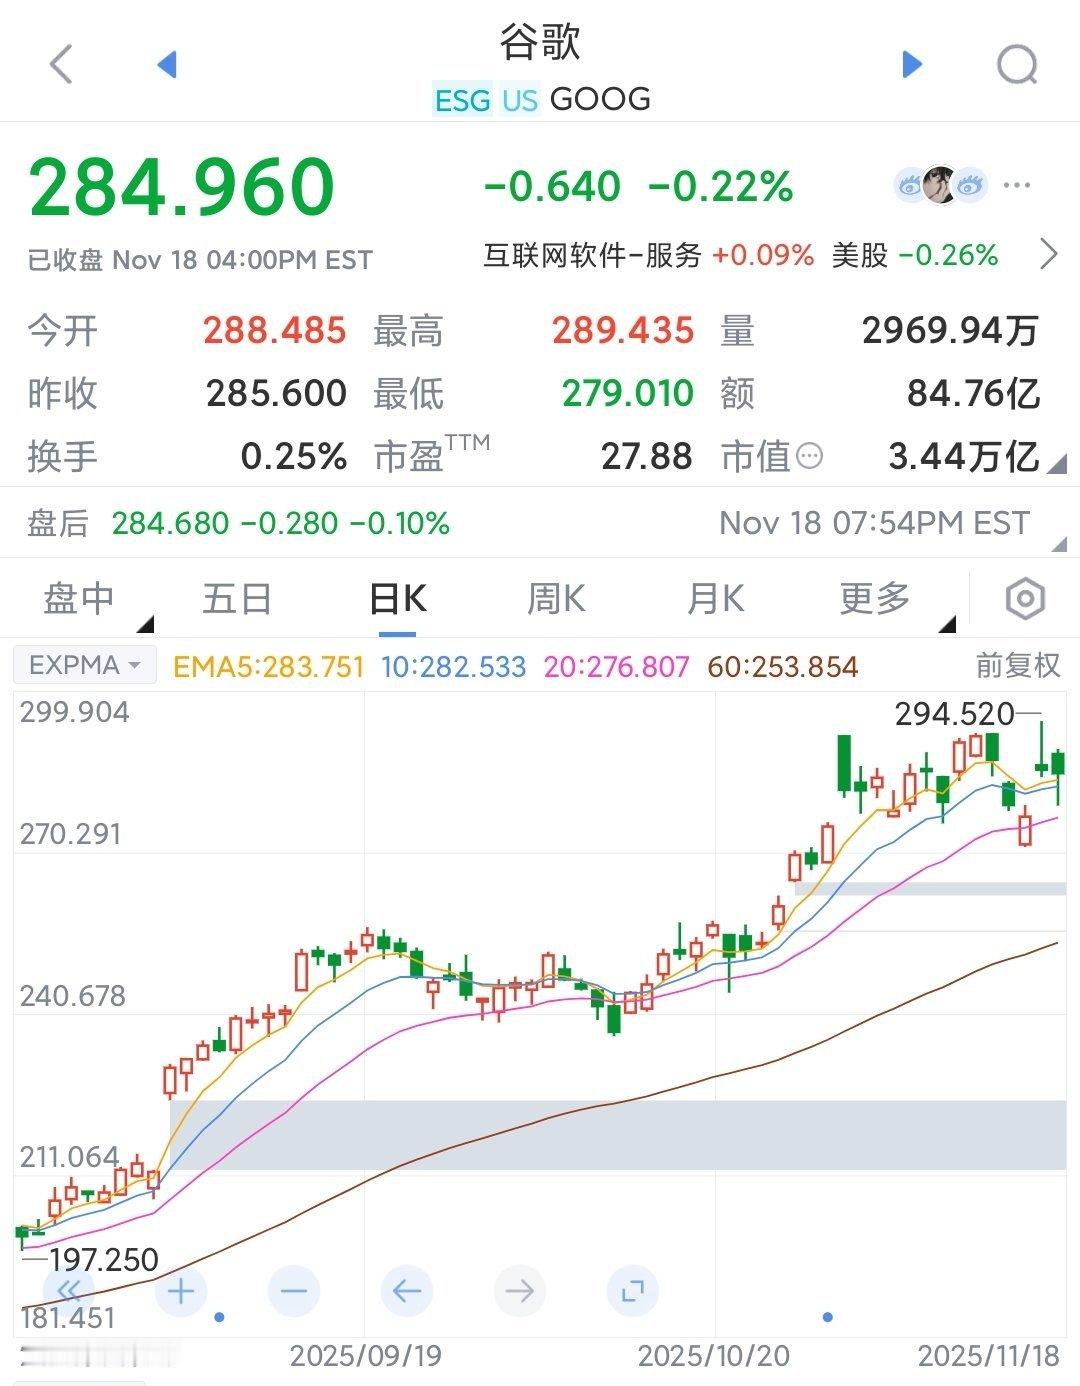Tap the US market tag
The width and height of the screenshot is (1080, 1386).
(519, 99)
